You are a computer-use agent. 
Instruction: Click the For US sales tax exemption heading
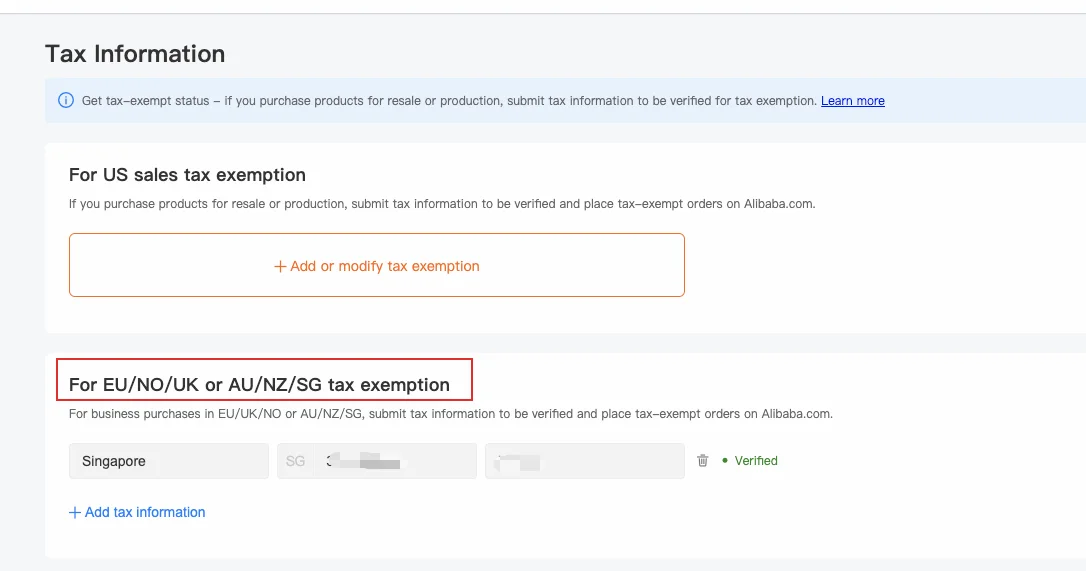click(x=187, y=175)
